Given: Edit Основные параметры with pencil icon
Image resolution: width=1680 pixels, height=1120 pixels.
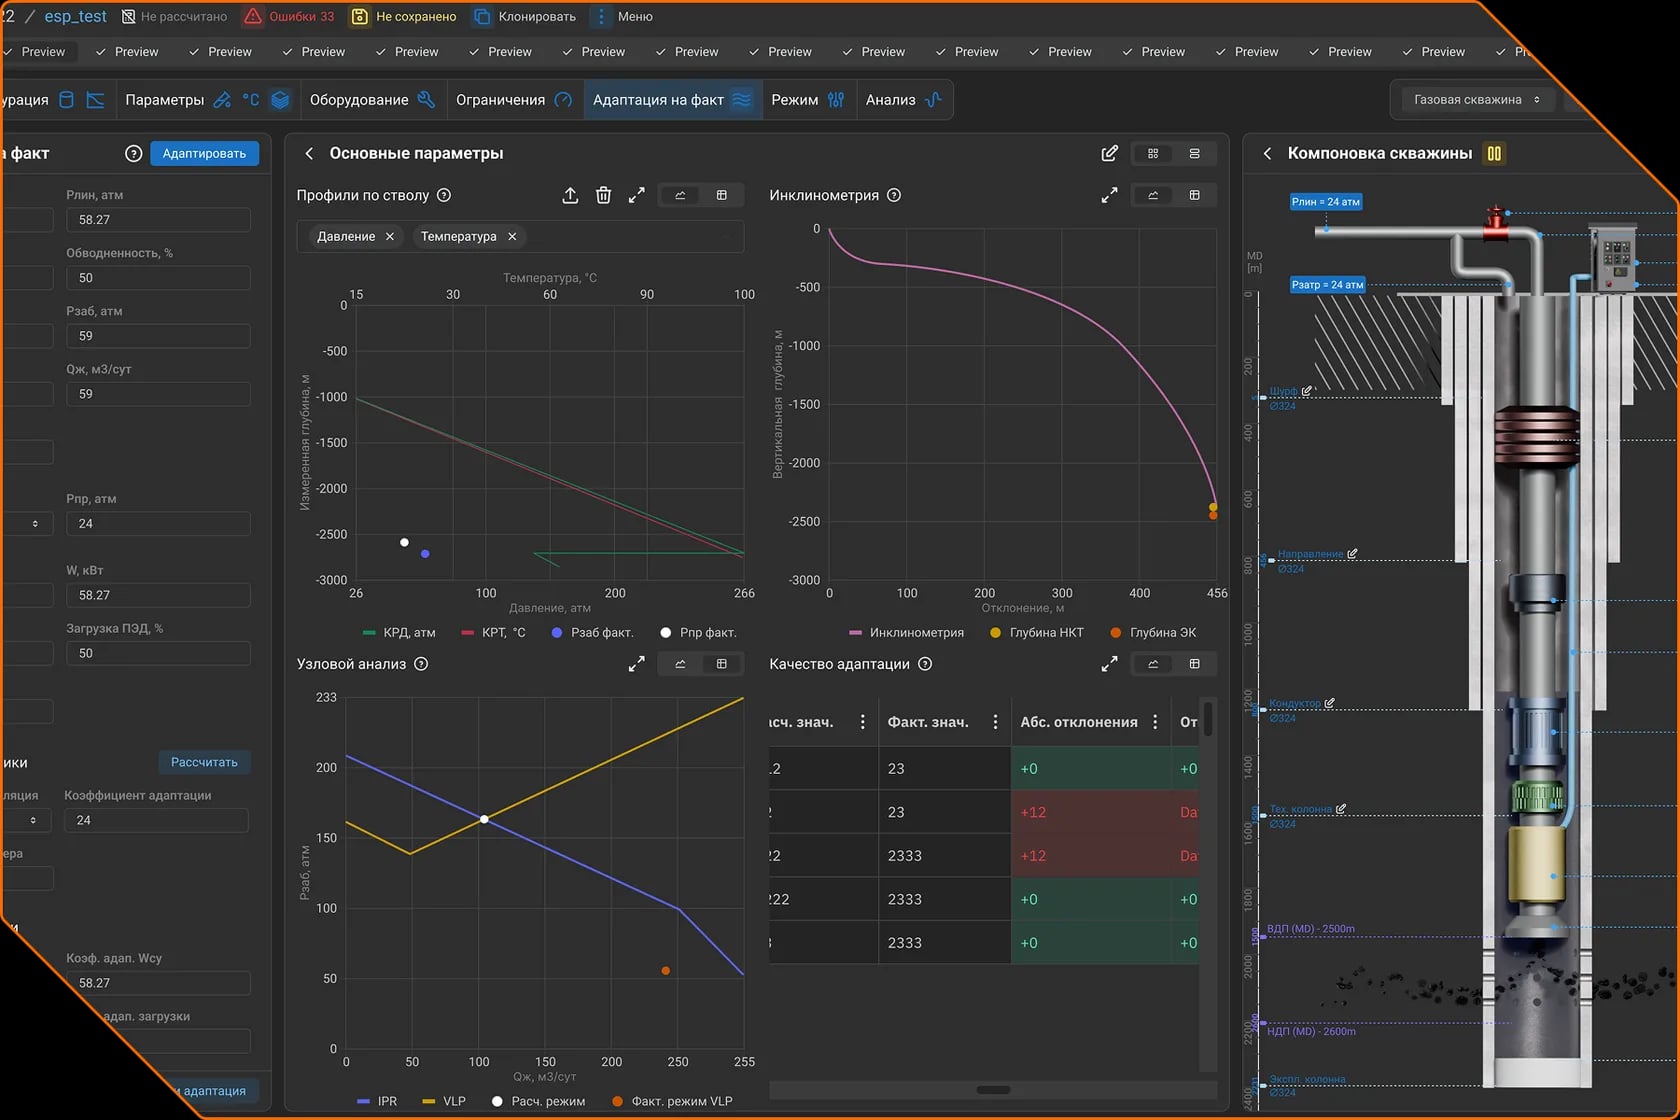Looking at the screenshot, I should coord(1109,153).
